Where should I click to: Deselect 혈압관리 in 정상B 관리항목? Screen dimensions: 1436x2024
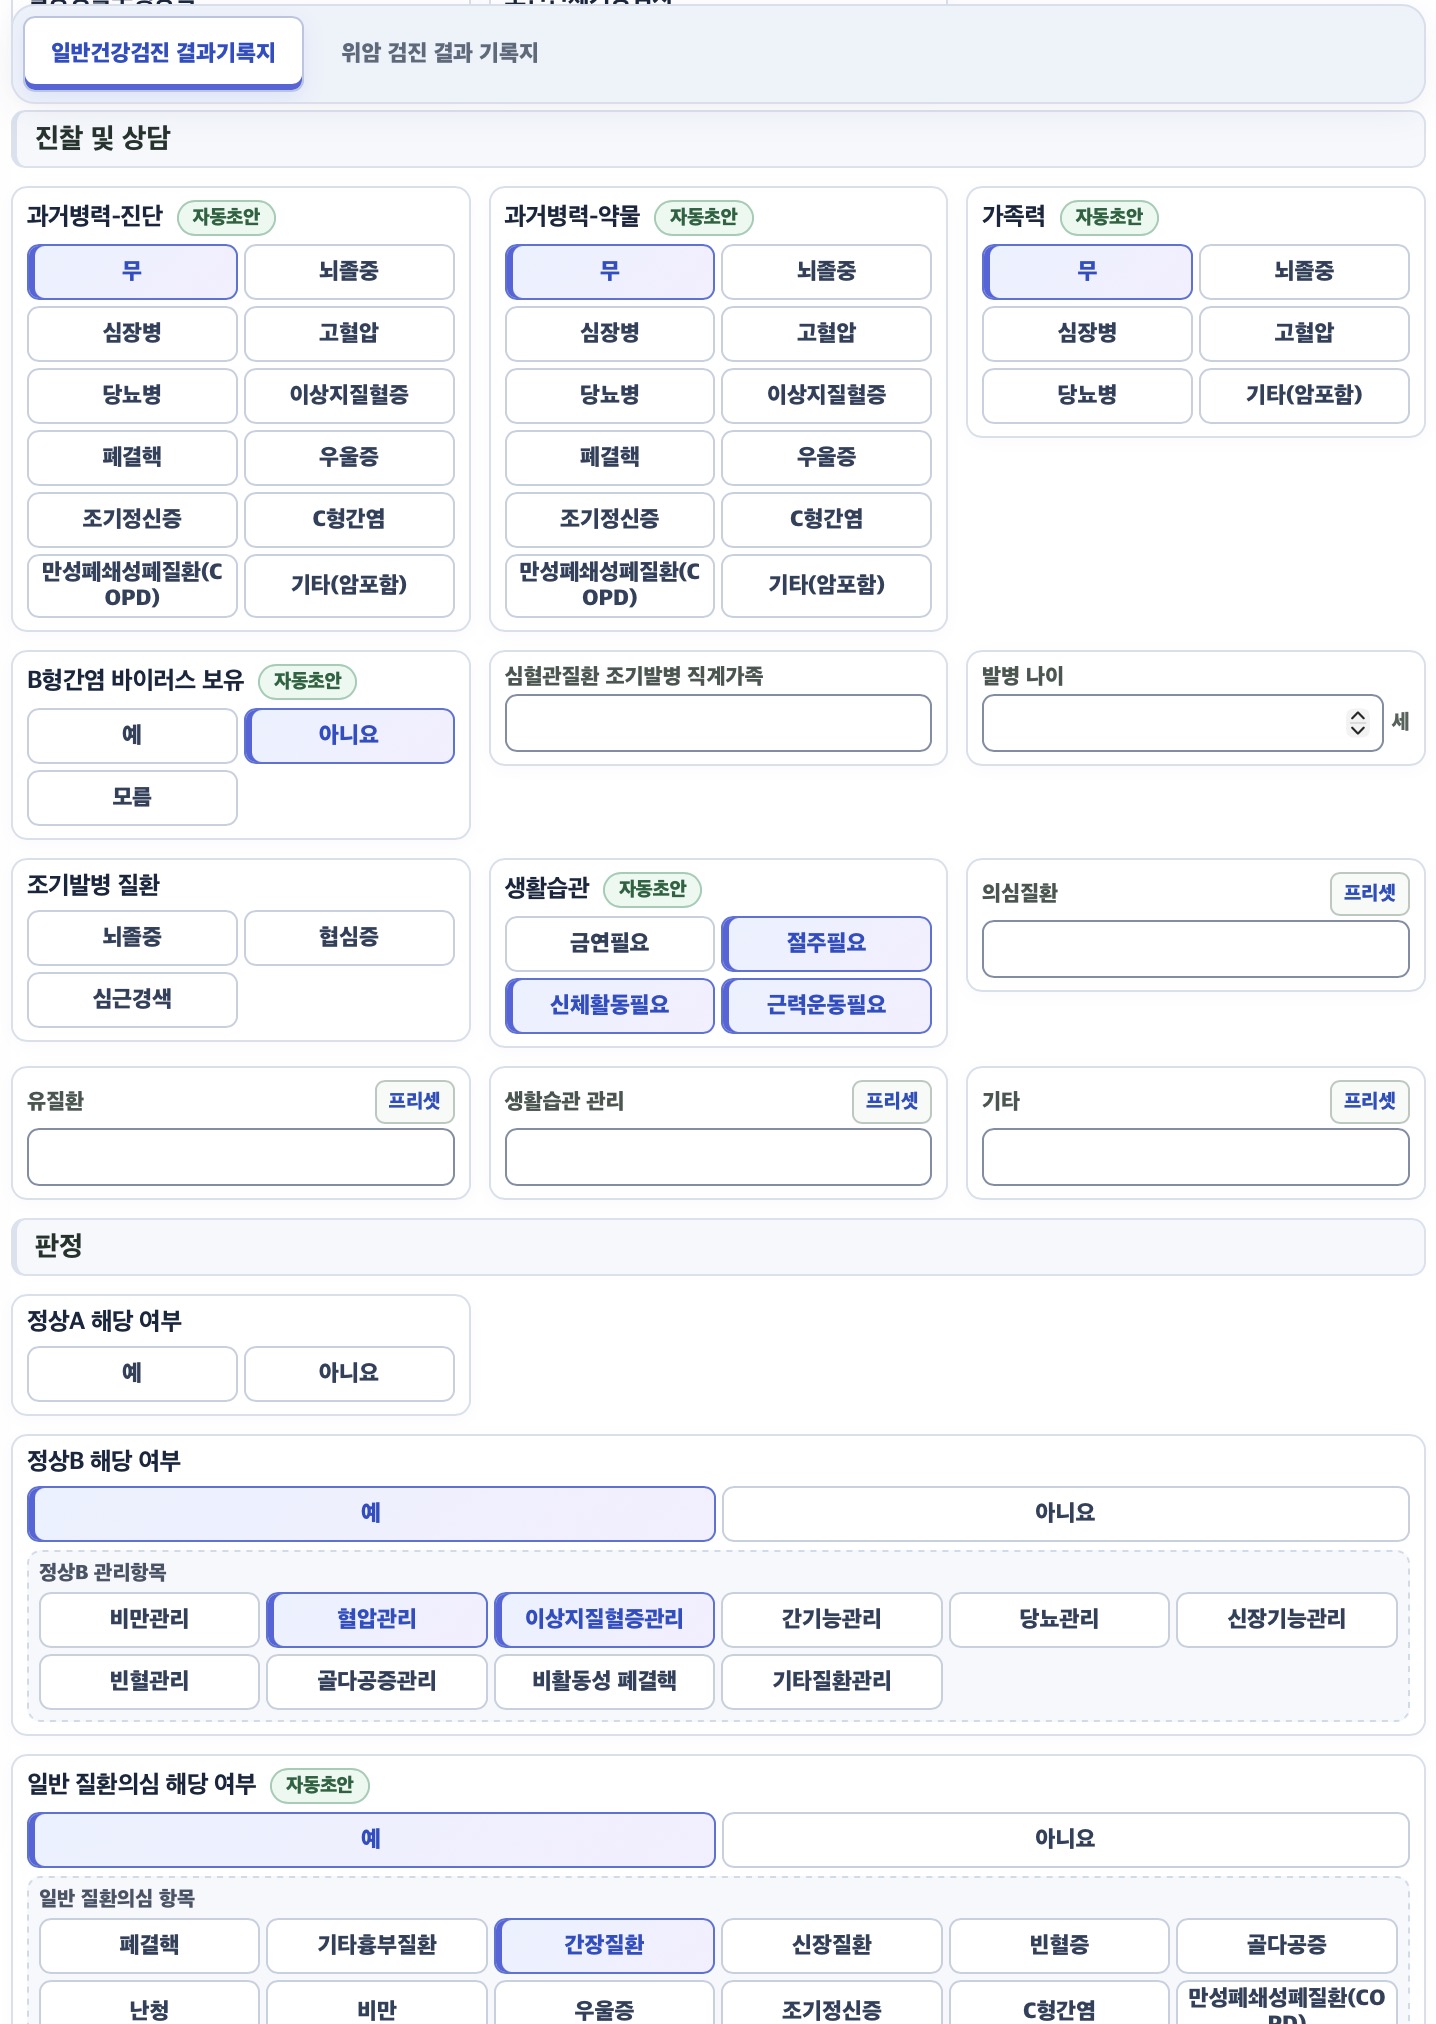[377, 1620]
